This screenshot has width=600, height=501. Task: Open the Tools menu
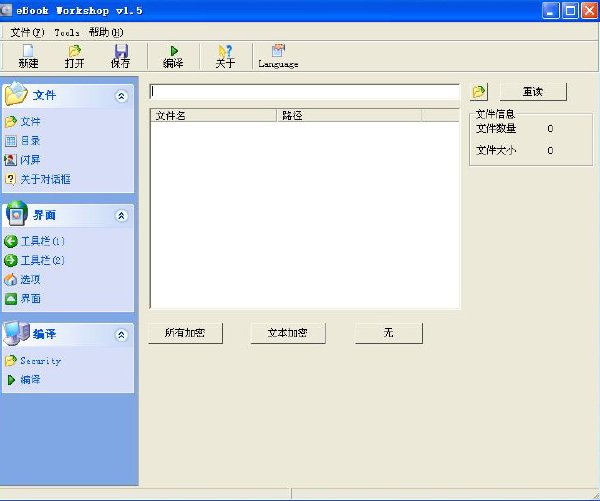(x=67, y=33)
